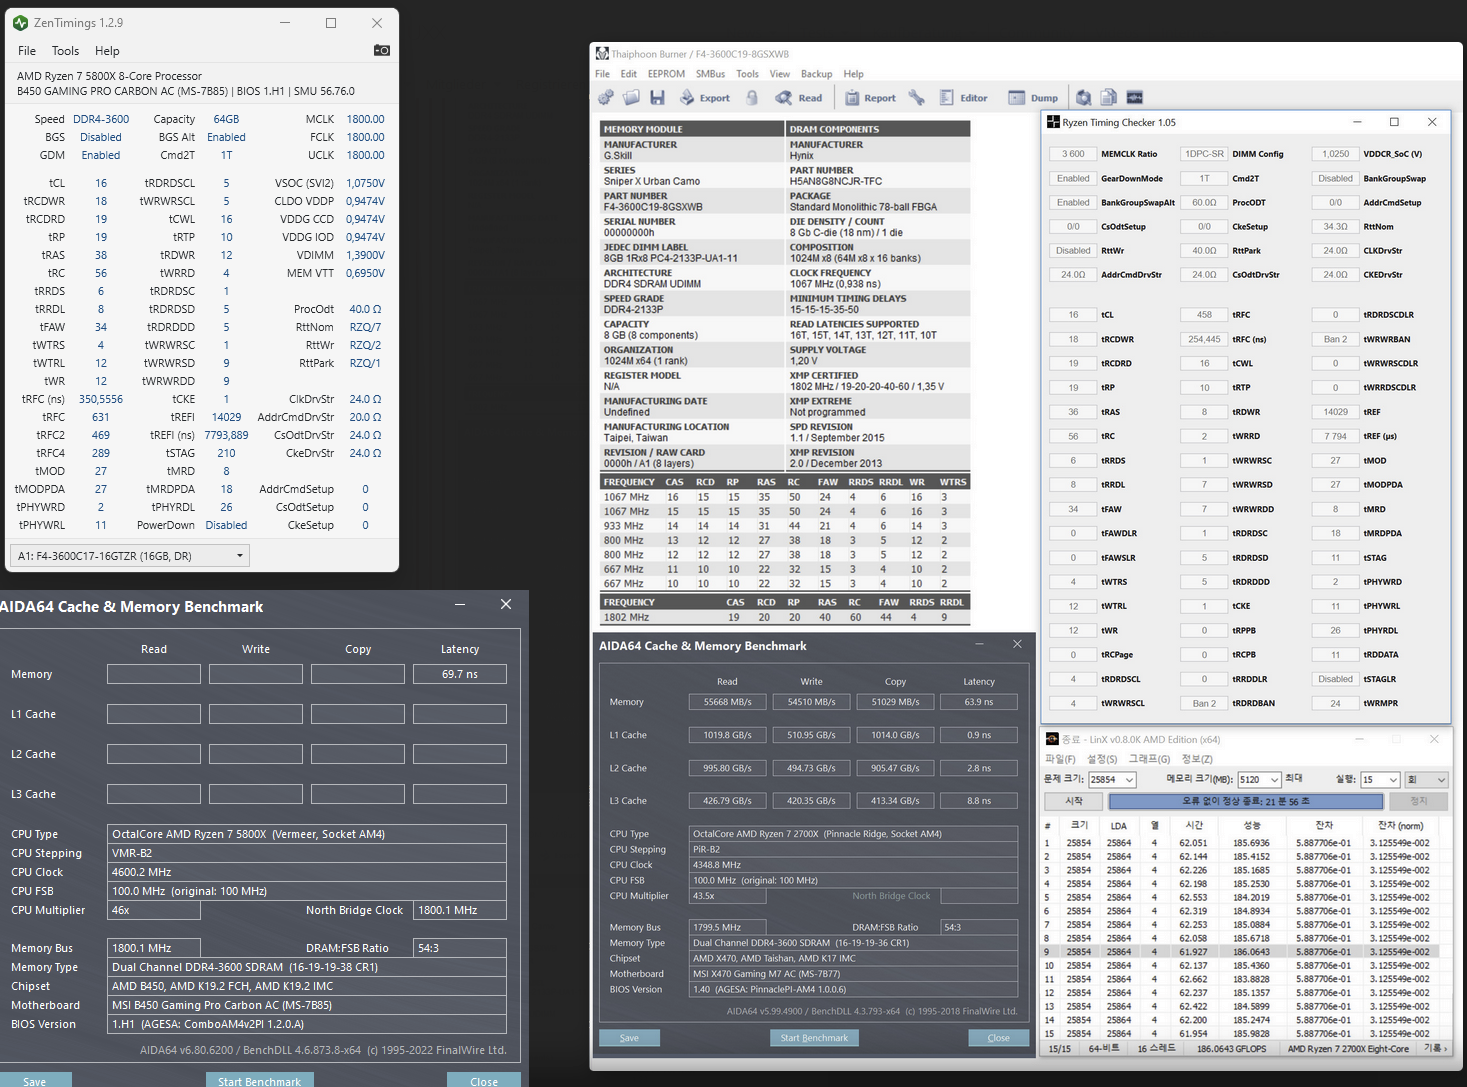Image resolution: width=1467 pixels, height=1087 pixels.
Task: Open the LinX 정보(Z) menu
Action: point(1197,759)
